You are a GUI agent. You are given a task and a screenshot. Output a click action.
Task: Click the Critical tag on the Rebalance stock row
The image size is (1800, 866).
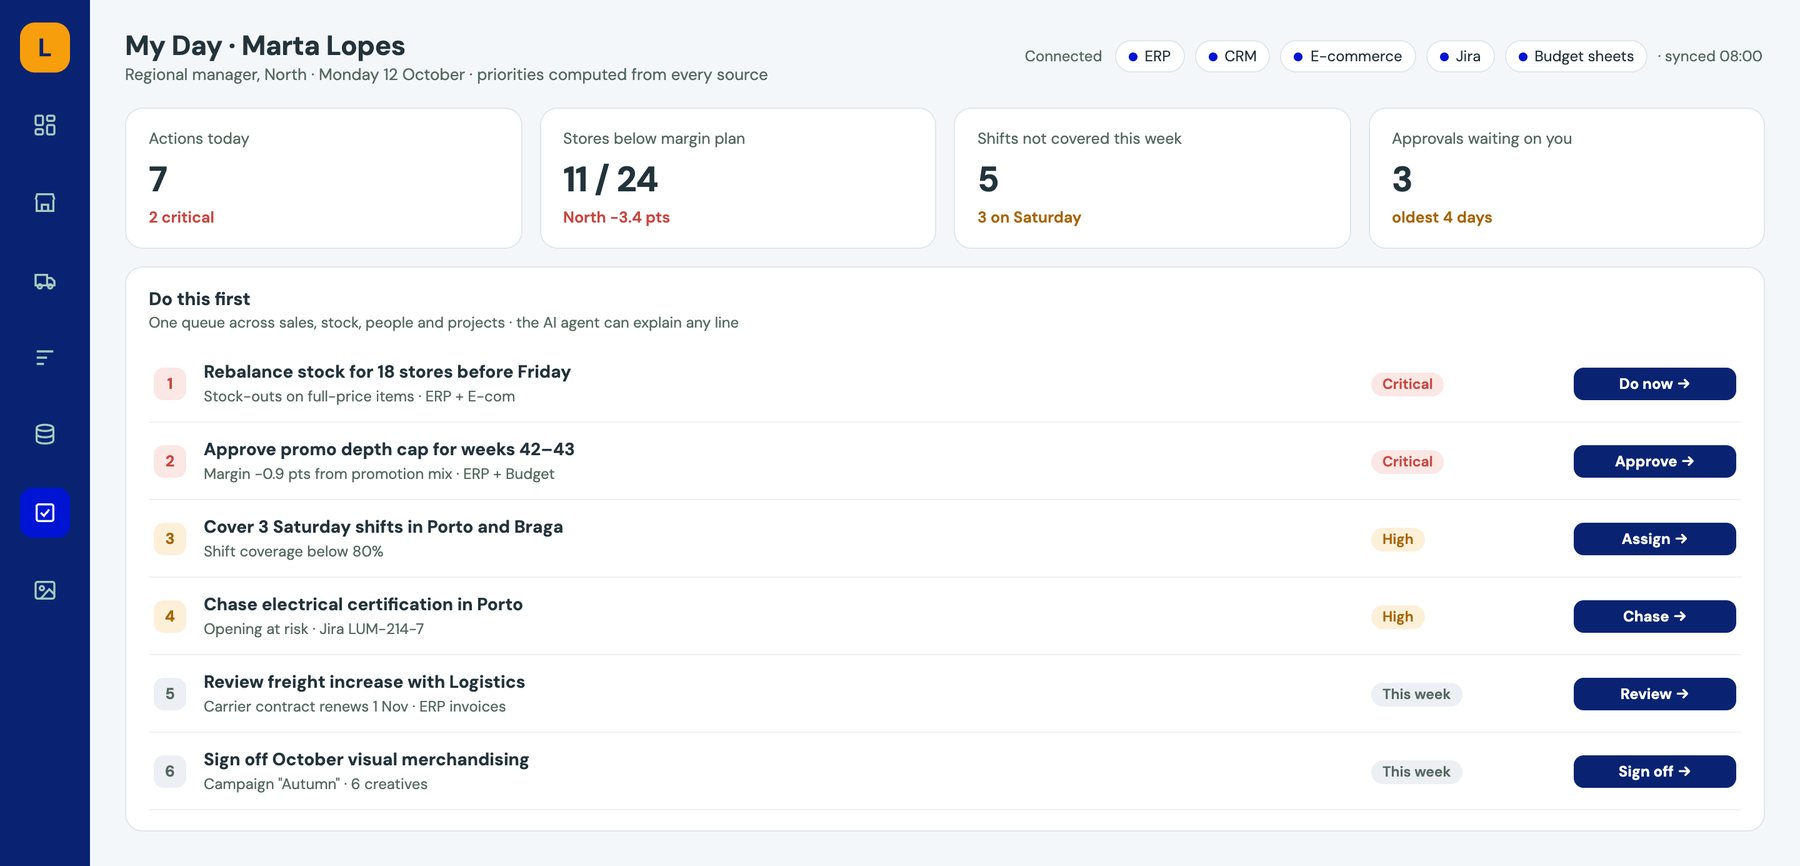(1407, 384)
